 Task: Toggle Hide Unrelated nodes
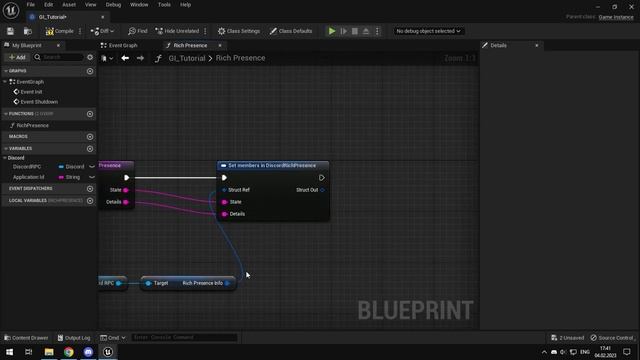(177, 31)
